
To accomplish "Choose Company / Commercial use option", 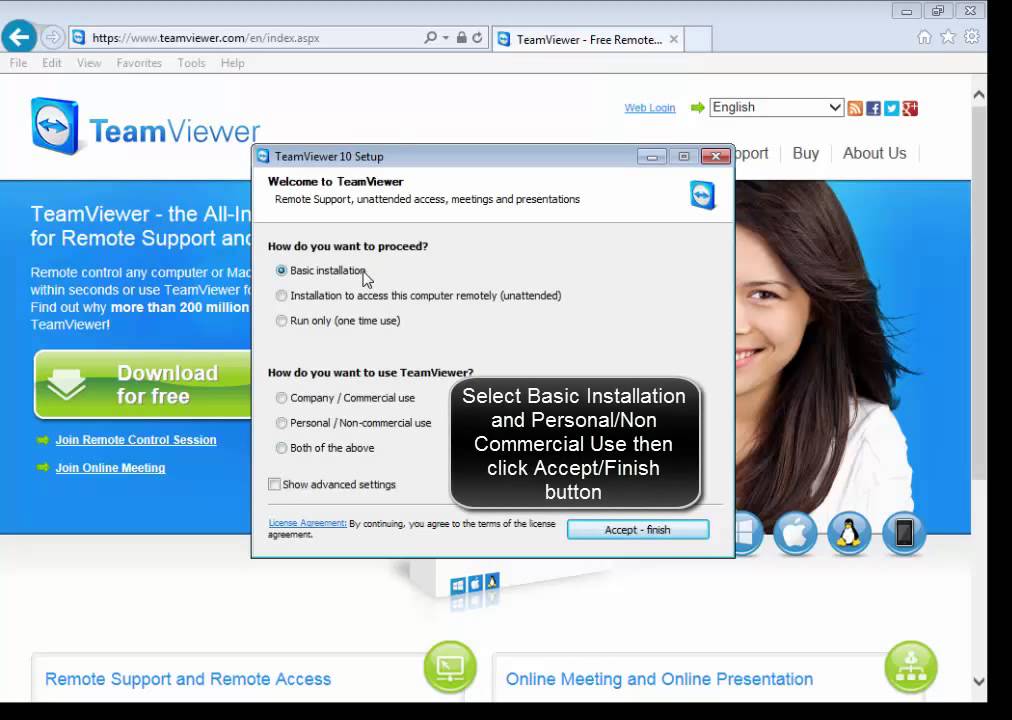I will tap(281, 398).
